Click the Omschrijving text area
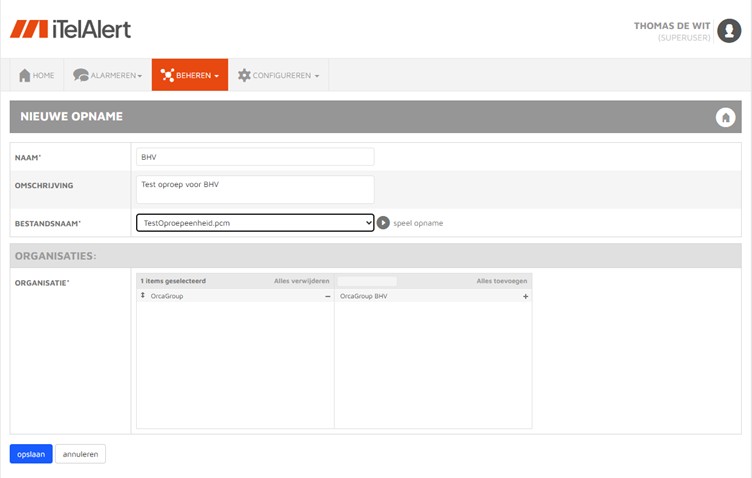This screenshot has width=752, height=478. coord(255,189)
